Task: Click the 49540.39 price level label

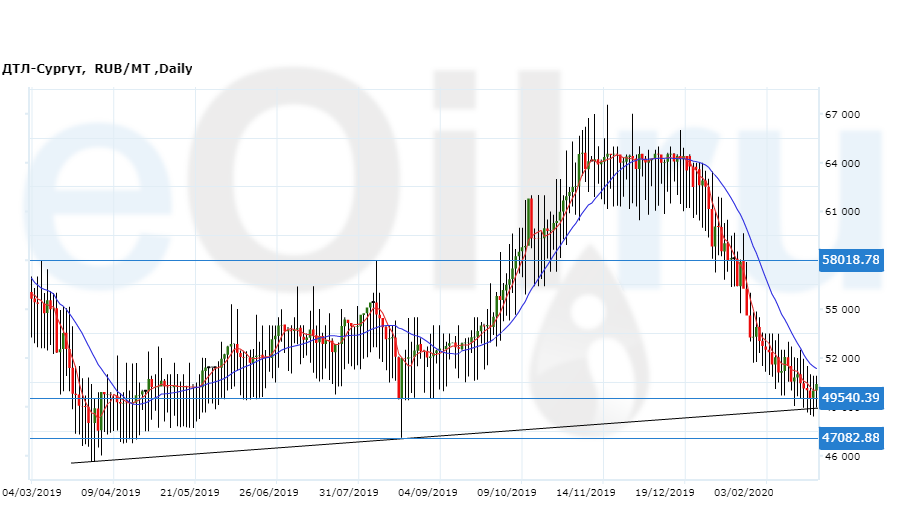Action: (x=851, y=398)
